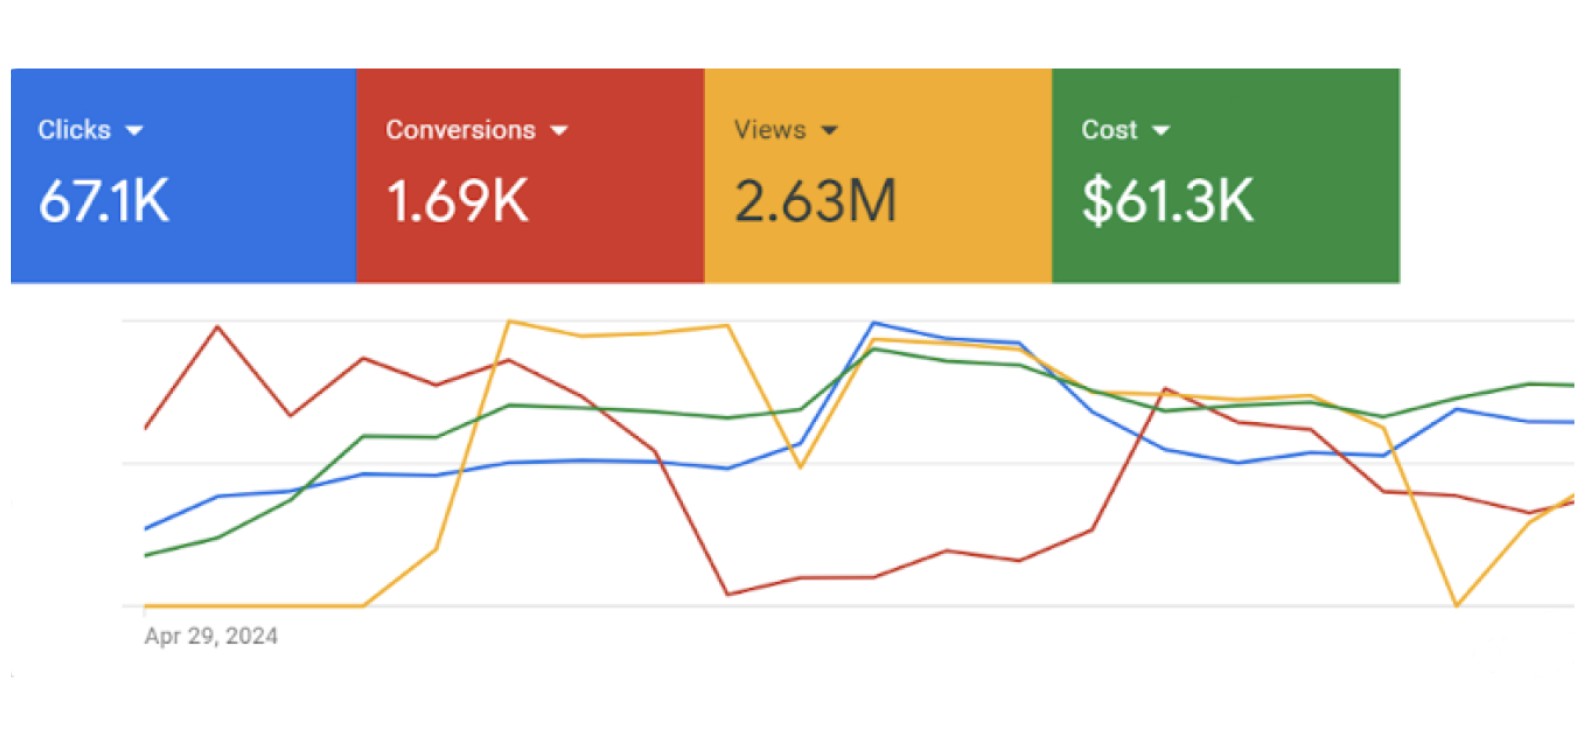This screenshot has width=1586, height=740.
Task: Click the Apr 29, 2024 axis date label
Action: click(211, 636)
